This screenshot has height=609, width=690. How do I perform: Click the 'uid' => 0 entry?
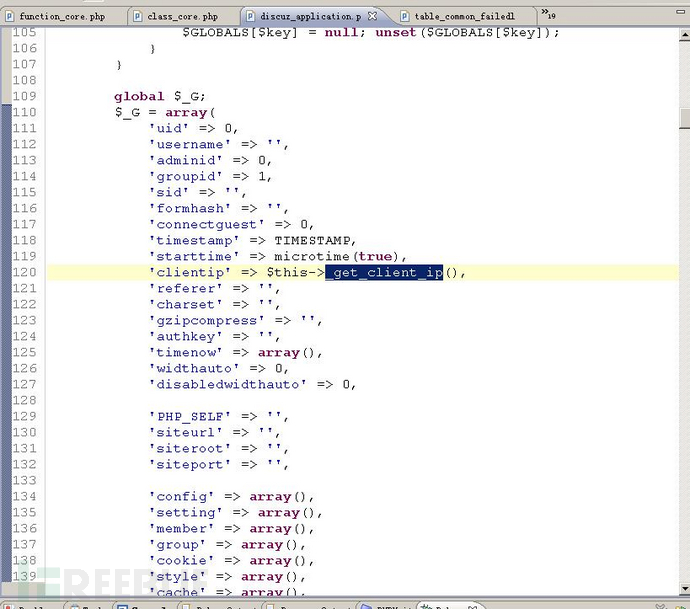(x=193, y=128)
